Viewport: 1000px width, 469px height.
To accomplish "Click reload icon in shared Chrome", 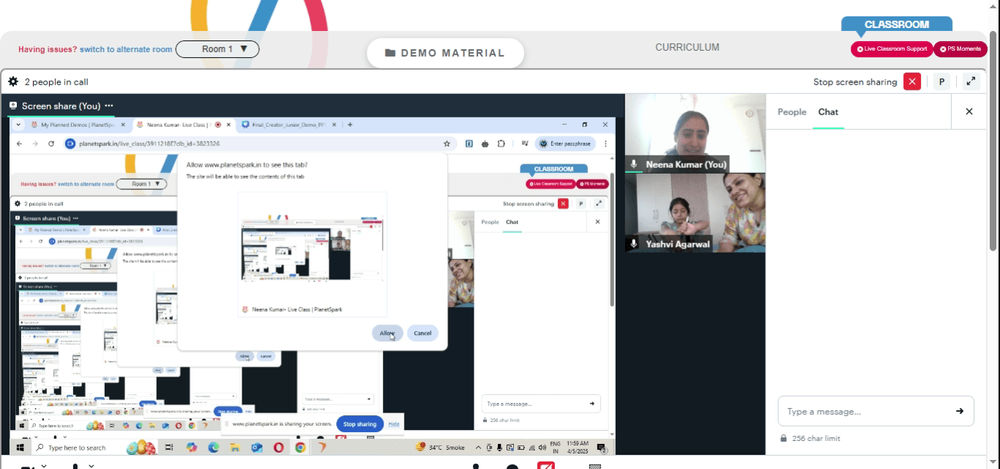I will [51, 144].
